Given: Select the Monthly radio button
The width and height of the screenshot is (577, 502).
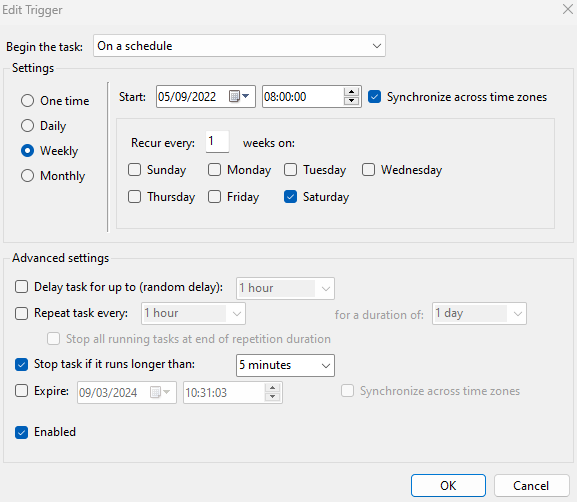Looking at the screenshot, I should (x=27, y=176).
